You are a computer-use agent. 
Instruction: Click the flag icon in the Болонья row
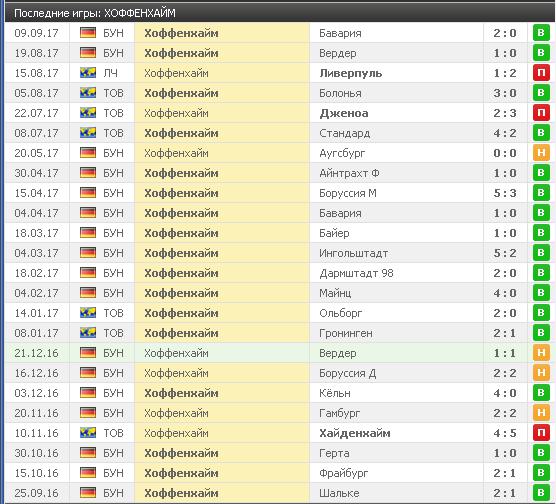coord(88,93)
